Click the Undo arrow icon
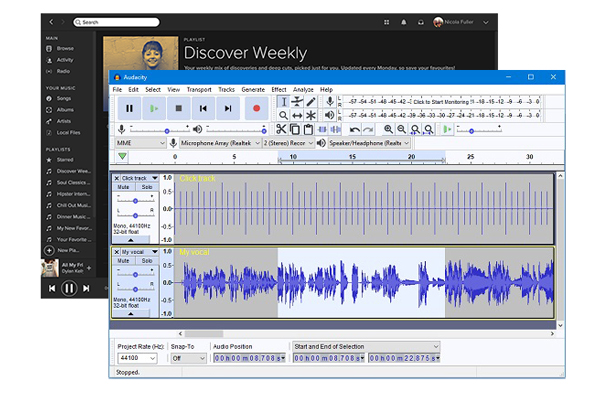 [355, 129]
